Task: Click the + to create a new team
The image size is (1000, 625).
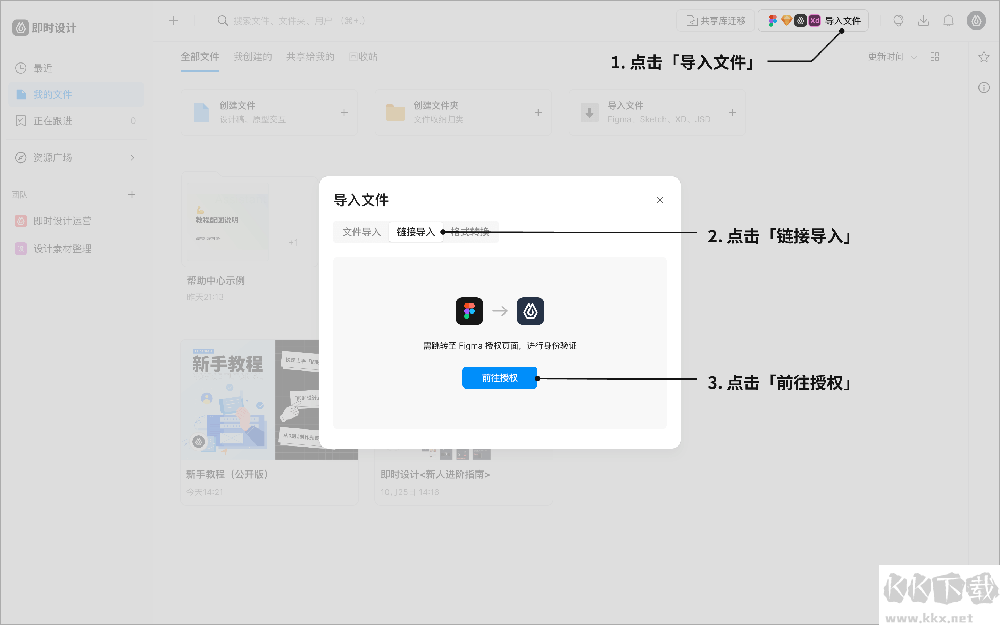Action: click(x=131, y=194)
